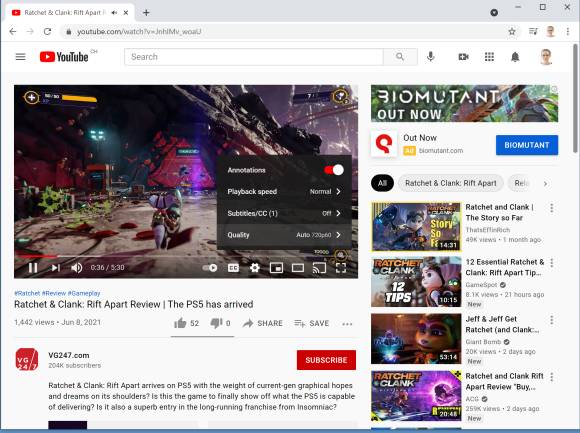This screenshot has height=433, width=580.
Task: Select the All filter chip
Action: coord(382,183)
